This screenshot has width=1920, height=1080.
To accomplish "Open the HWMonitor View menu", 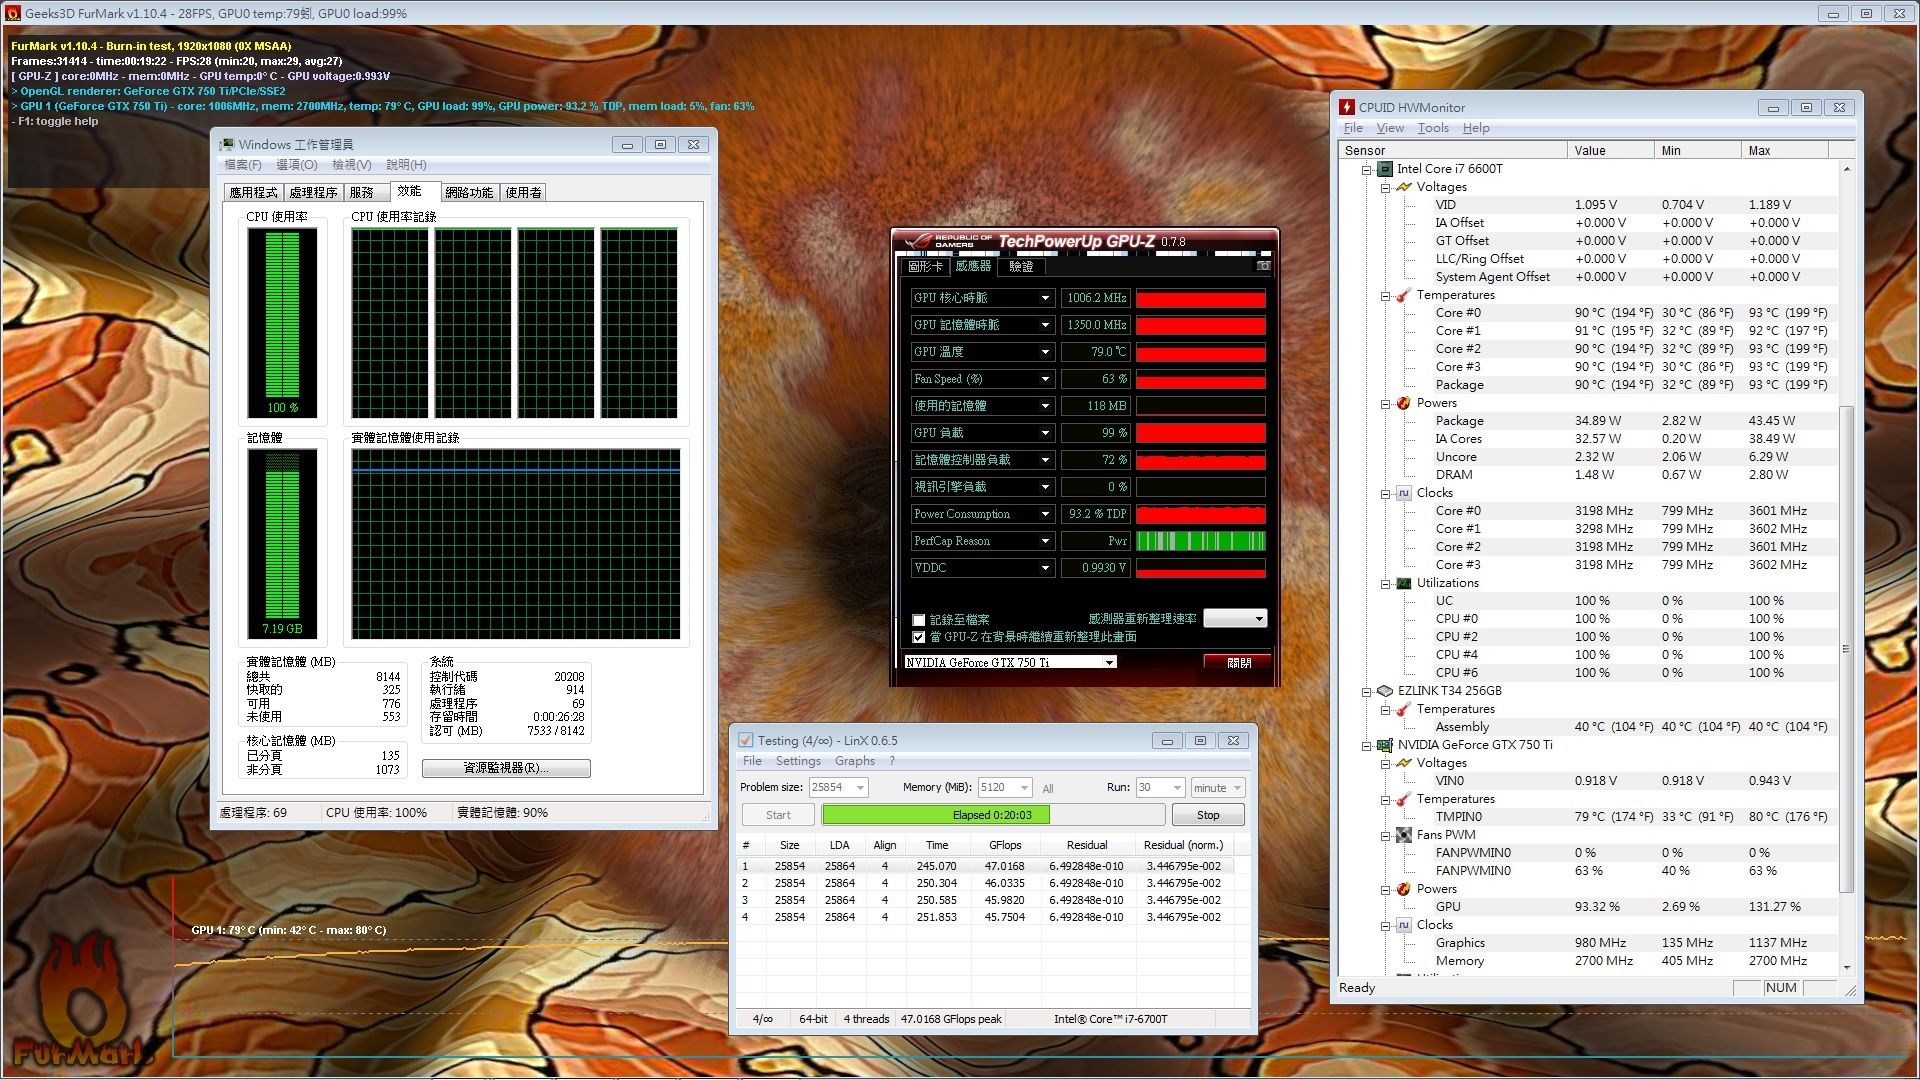I will coord(1390,128).
